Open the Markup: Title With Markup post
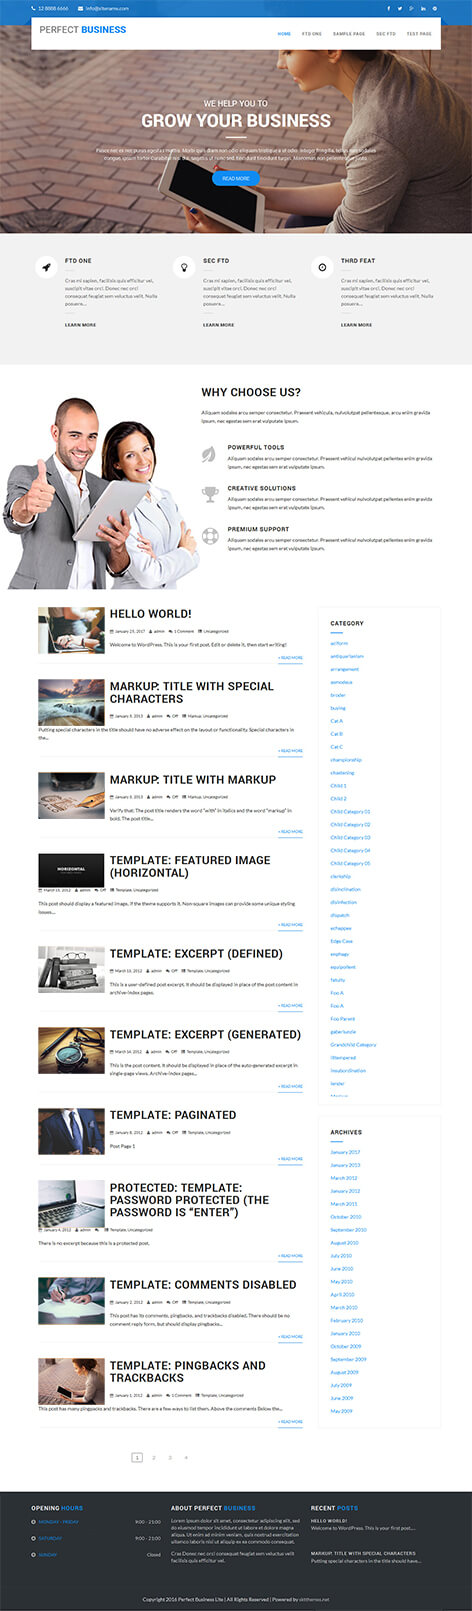 tap(193, 779)
